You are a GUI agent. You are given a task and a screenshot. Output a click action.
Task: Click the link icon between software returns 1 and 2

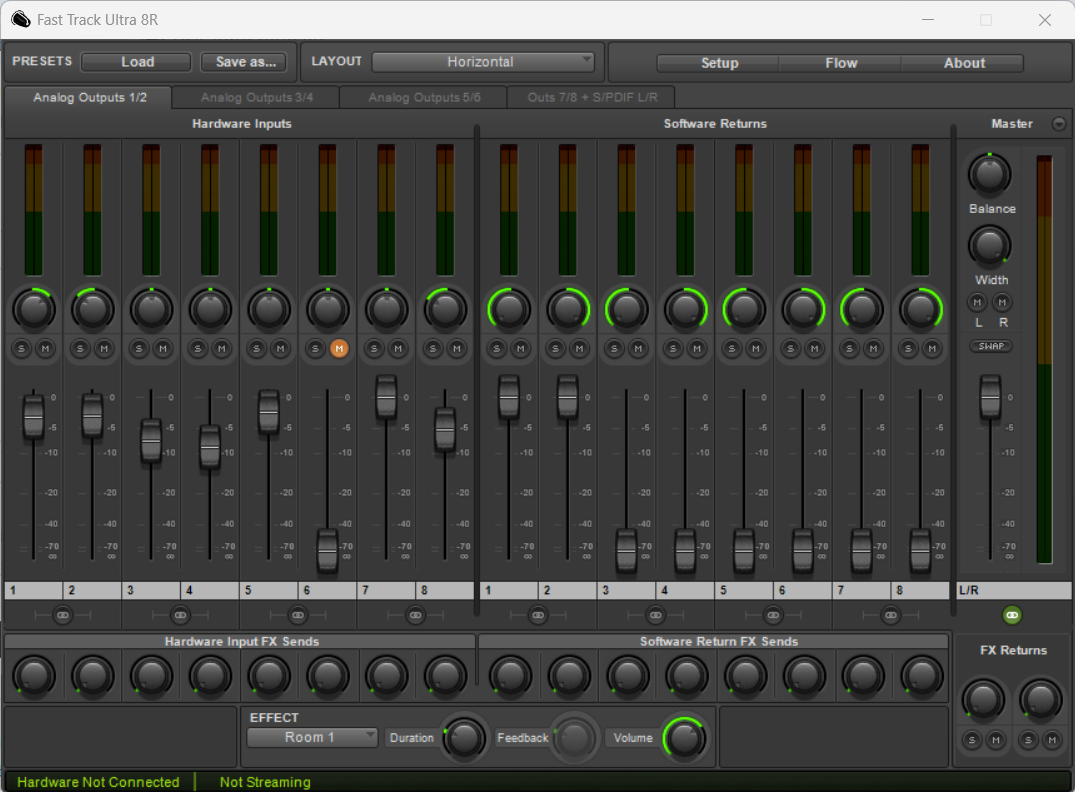(538, 615)
